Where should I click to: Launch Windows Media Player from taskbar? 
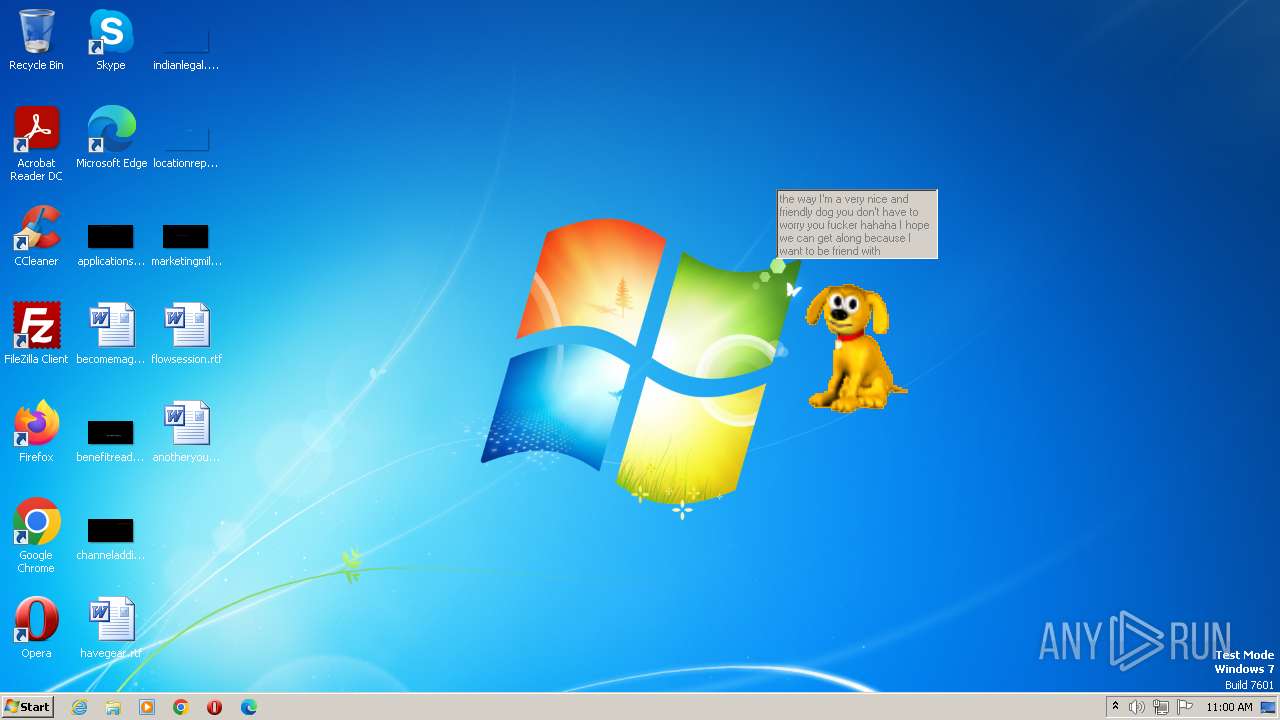147,707
